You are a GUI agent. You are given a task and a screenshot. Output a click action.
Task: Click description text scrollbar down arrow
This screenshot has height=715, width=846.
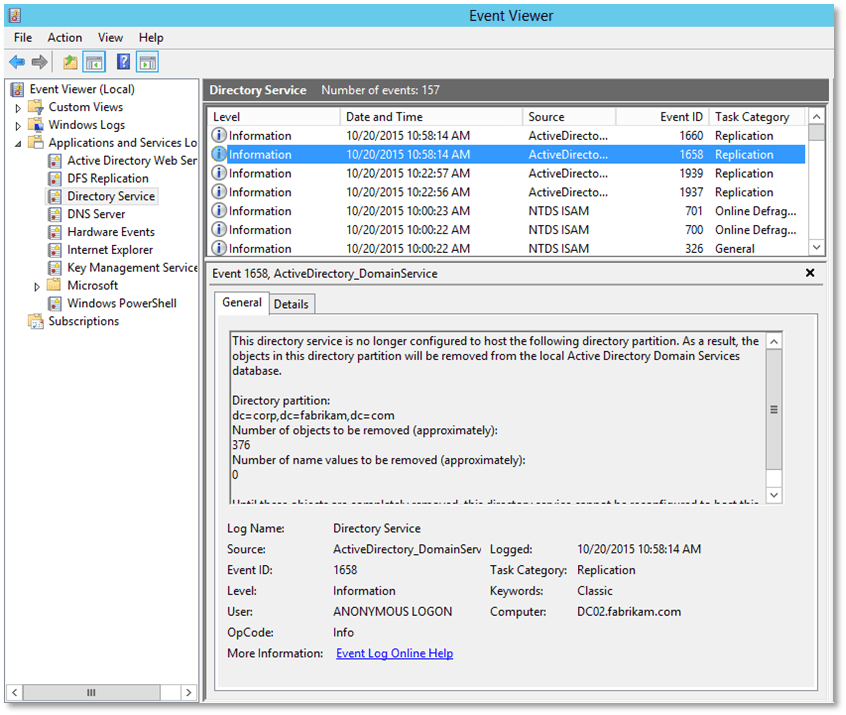tap(774, 495)
